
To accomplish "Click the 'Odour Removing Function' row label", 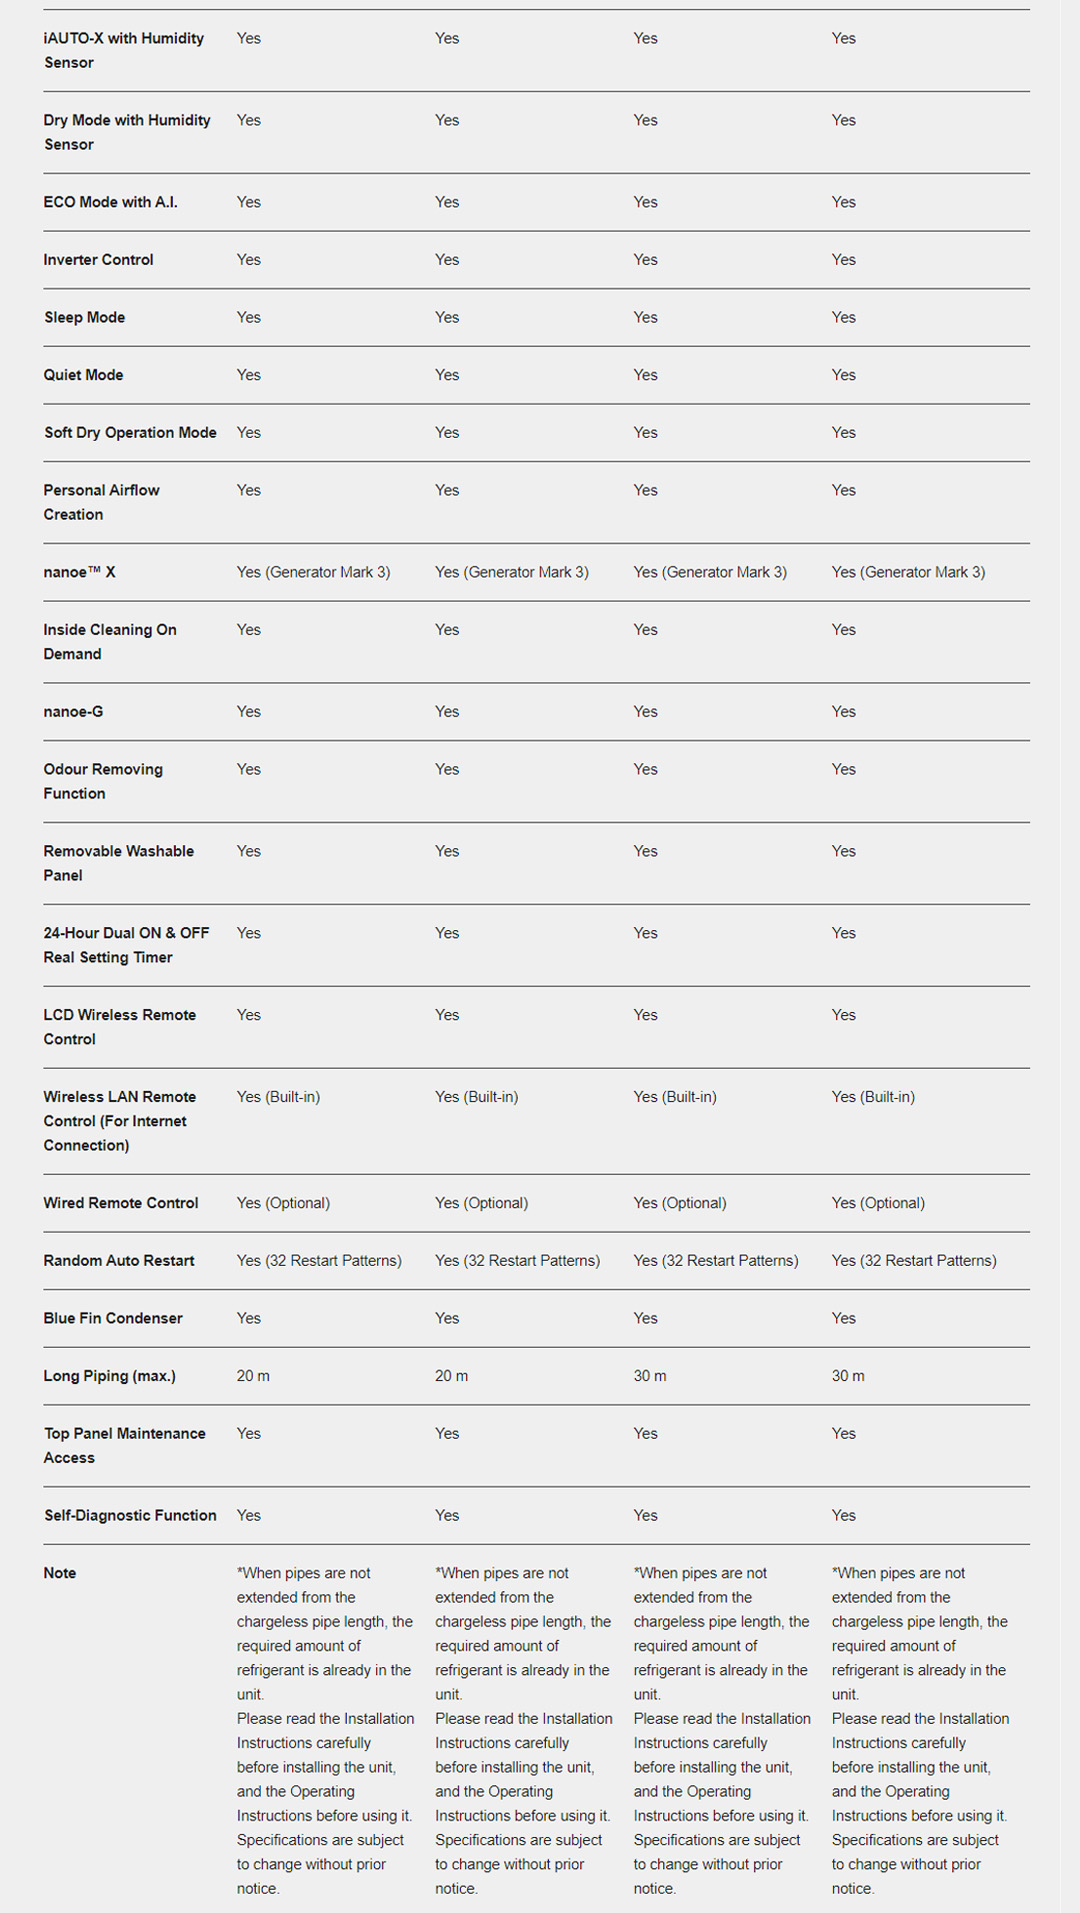I will (x=102, y=781).
